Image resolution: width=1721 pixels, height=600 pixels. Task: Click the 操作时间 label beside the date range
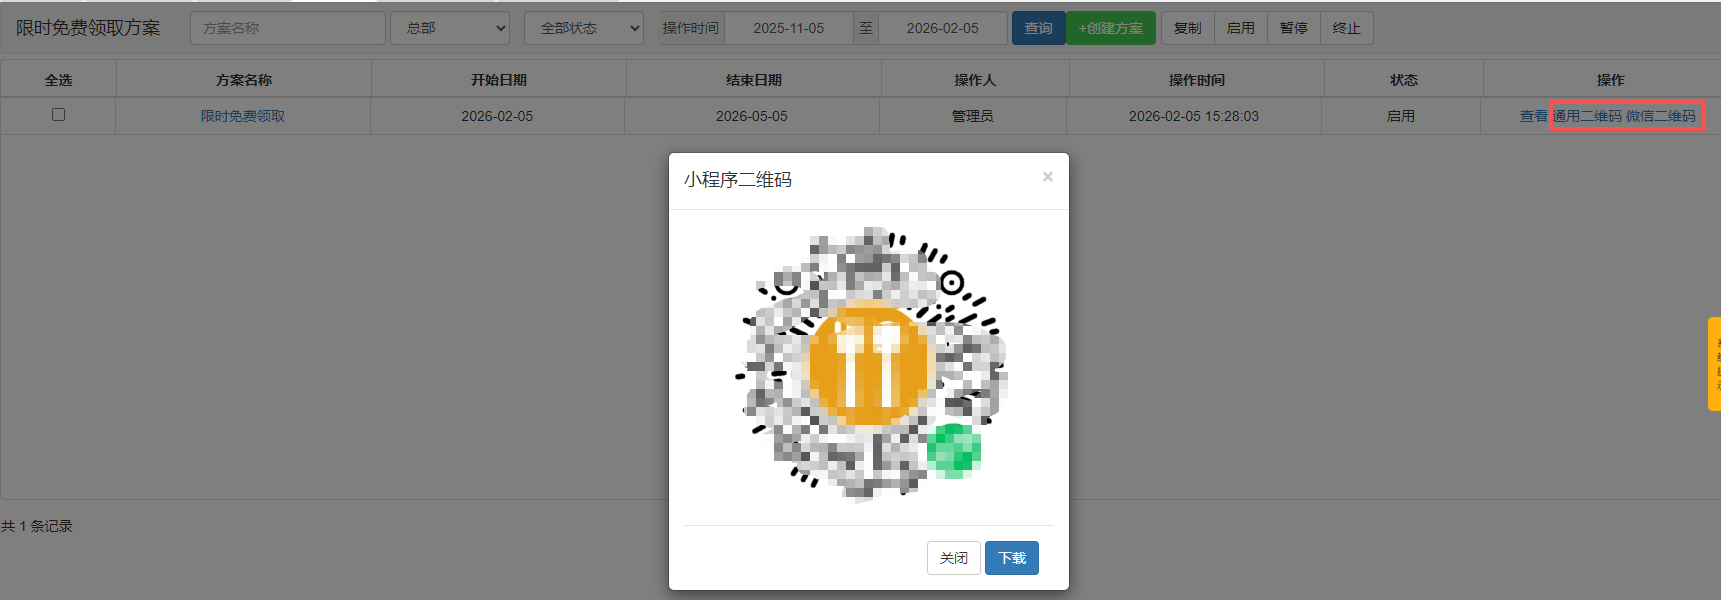691,28
